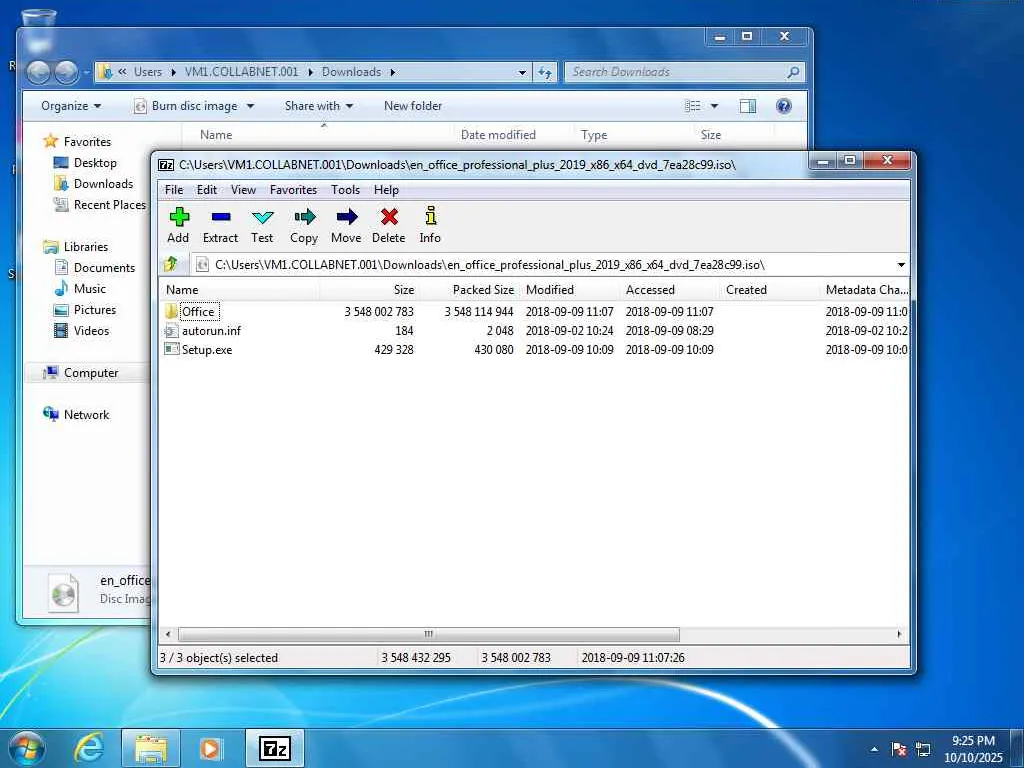Open Documents library in navigation pane
The height and width of the screenshot is (768, 1024).
tap(95, 268)
